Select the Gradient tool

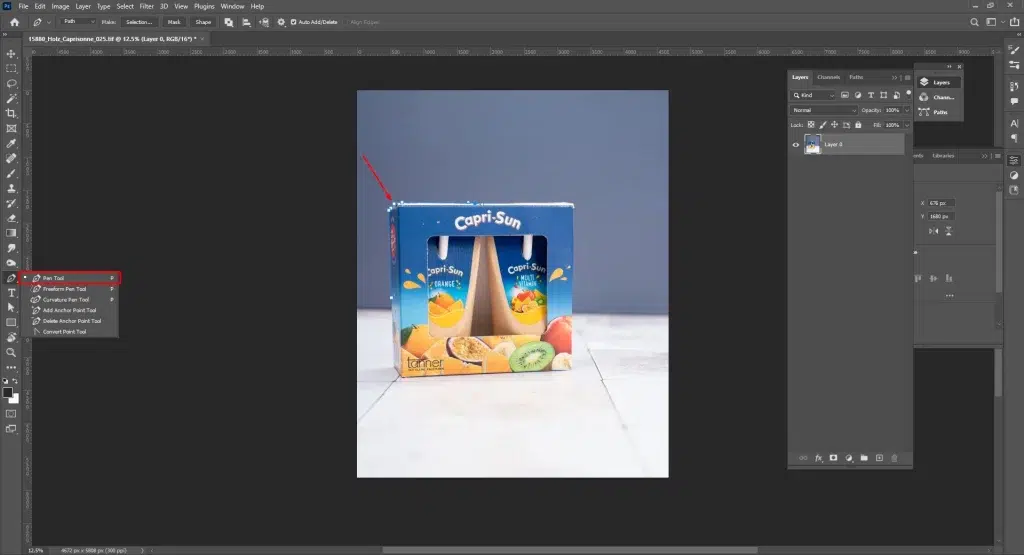pyautogui.click(x=11, y=233)
